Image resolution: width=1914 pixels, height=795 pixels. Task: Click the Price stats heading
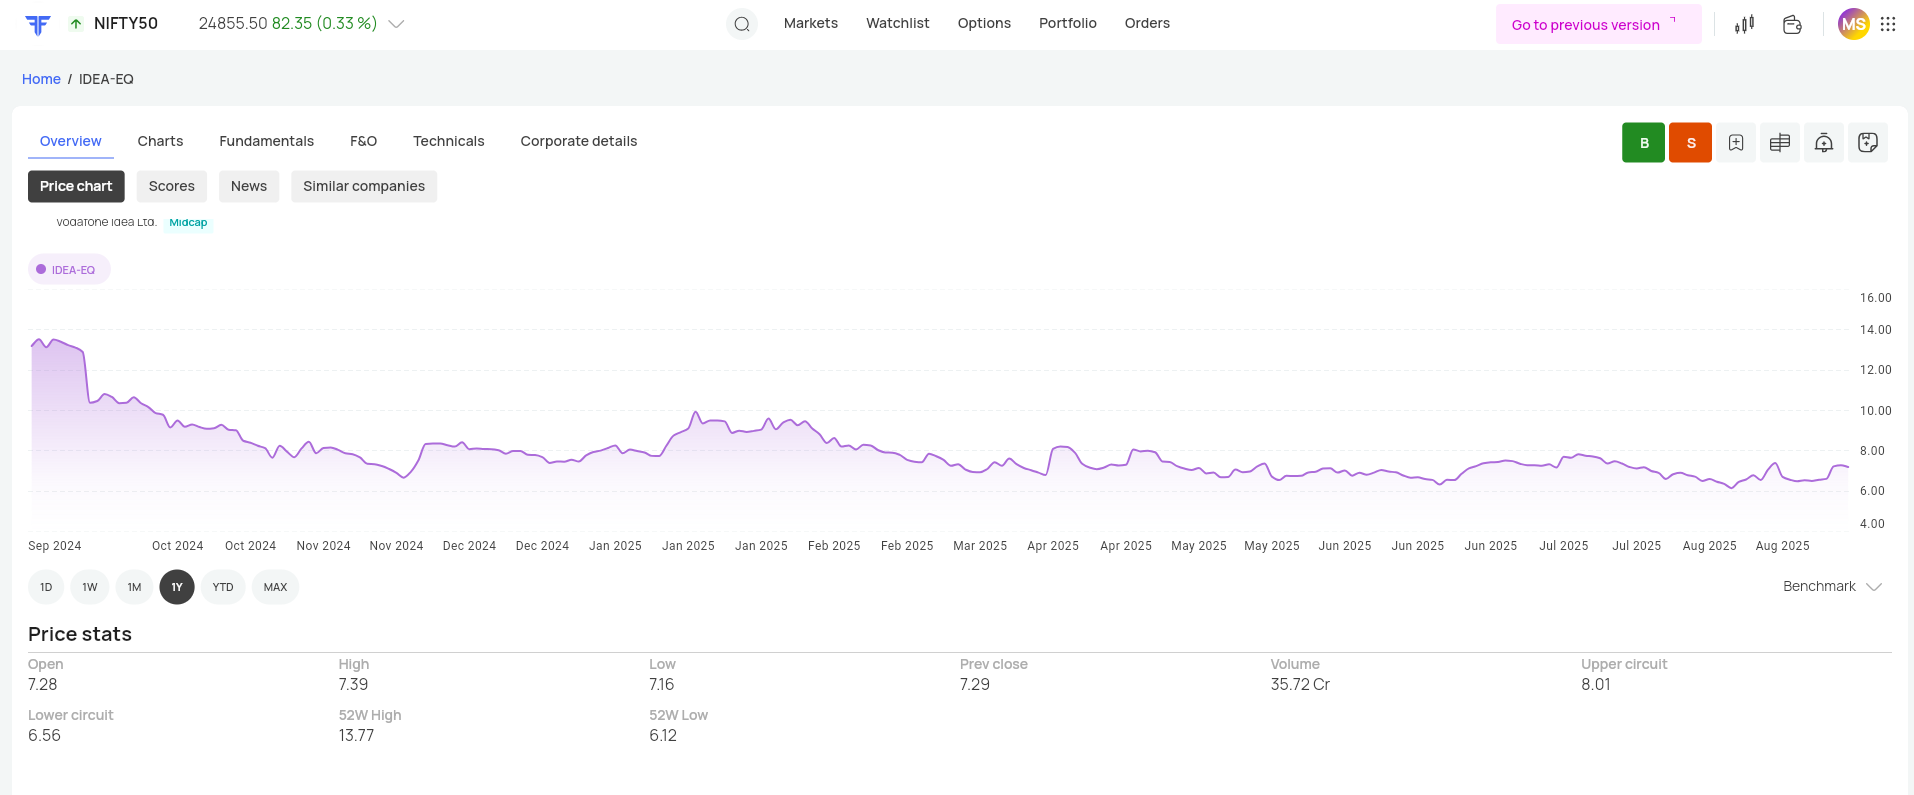coord(80,634)
